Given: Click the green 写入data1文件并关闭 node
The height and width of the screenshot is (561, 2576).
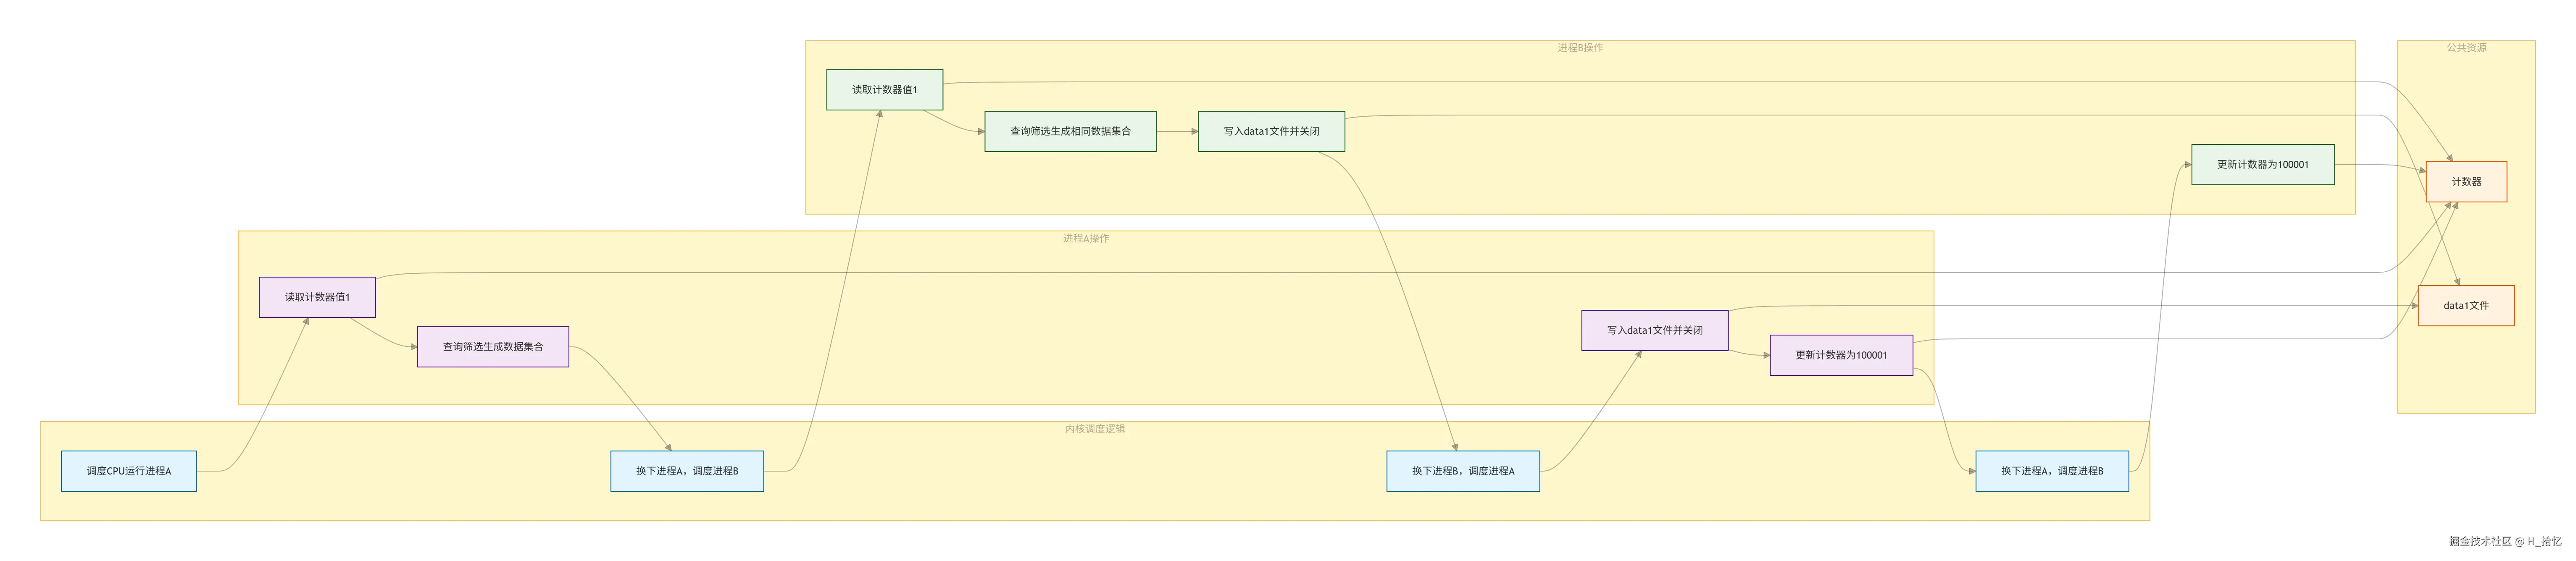Looking at the screenshot, I should click(x=1271, y=131).
